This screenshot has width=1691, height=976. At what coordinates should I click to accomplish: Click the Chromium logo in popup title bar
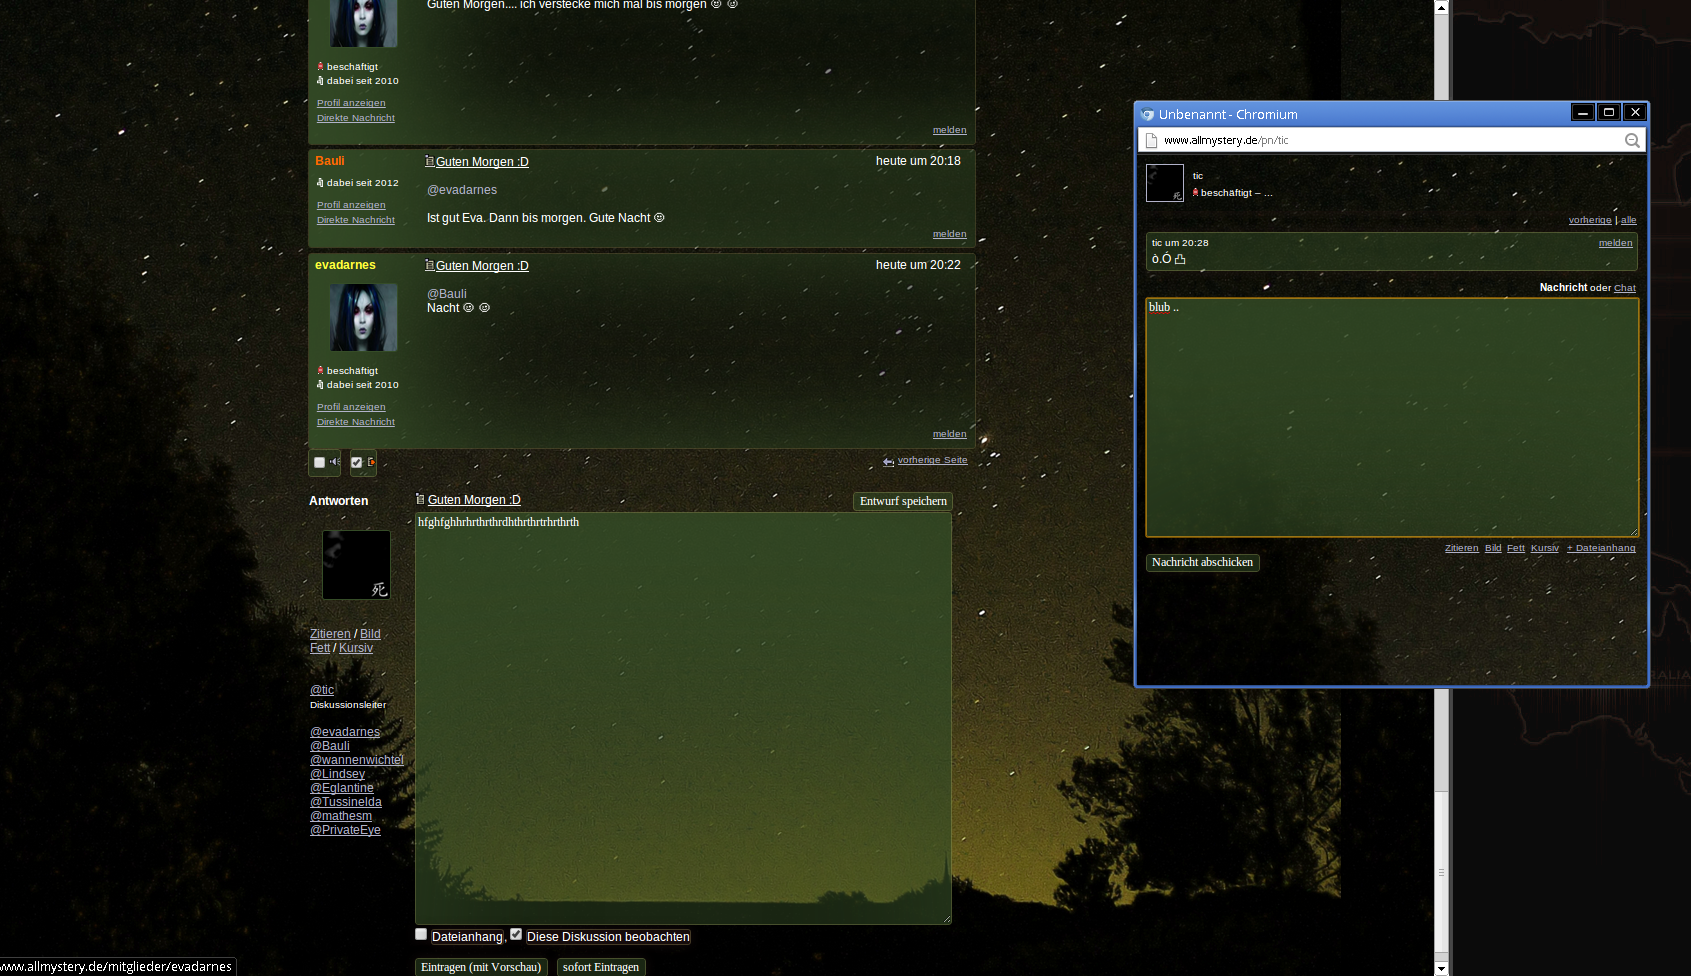pos(1147,114)
